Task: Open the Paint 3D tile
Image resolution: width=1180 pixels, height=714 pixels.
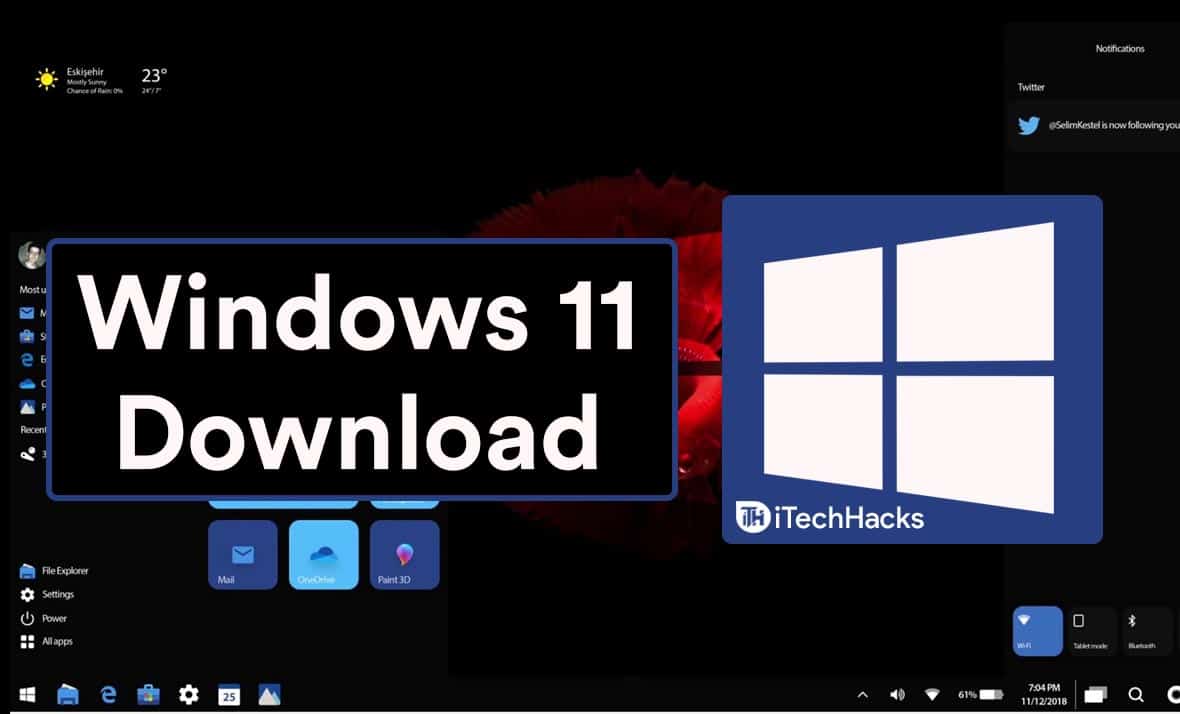Action: 404,555
